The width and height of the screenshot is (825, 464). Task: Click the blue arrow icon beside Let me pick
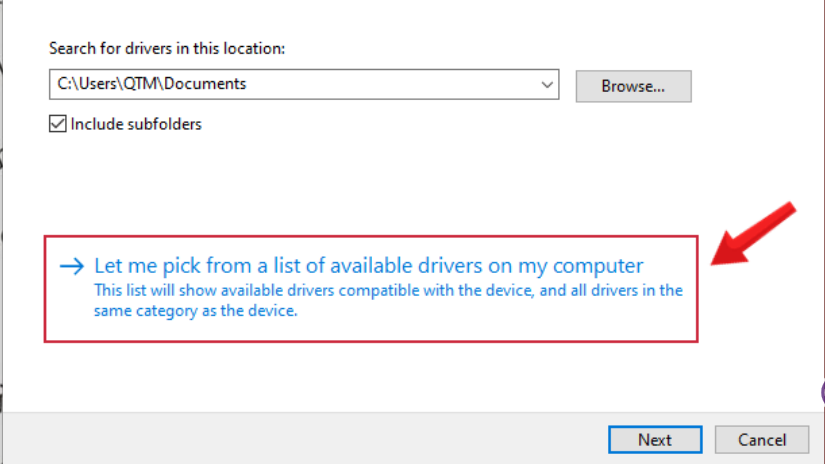tap(73, 267)
